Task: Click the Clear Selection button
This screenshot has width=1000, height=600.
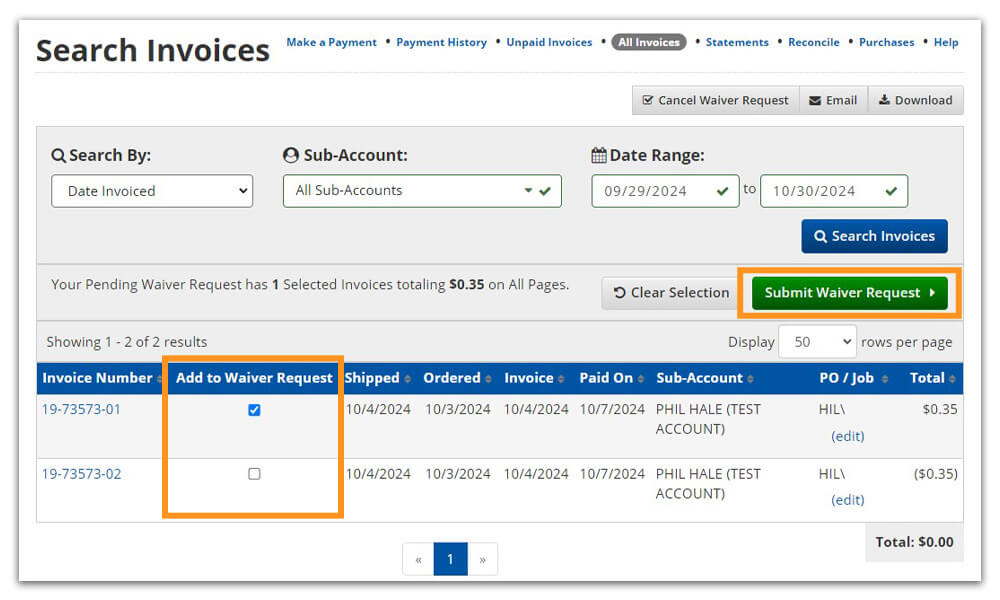Action: tap(670, 293)
